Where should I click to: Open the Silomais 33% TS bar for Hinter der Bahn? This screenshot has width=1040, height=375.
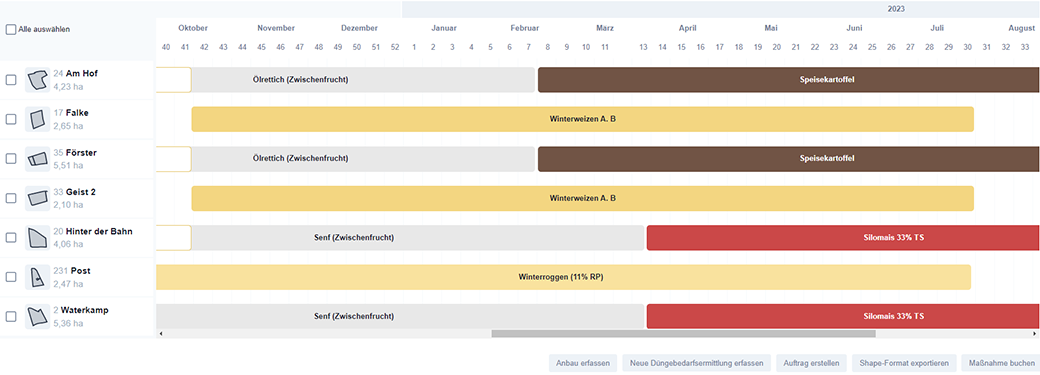tap(843, 238)
